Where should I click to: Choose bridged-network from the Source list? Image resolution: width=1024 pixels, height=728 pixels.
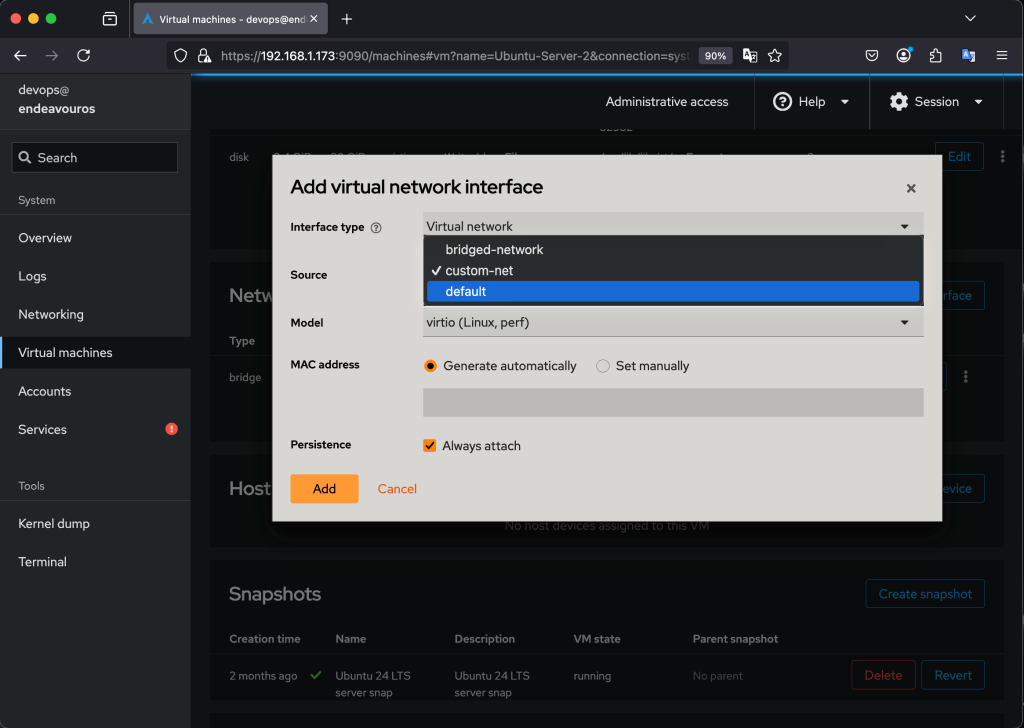click(672, 250)
